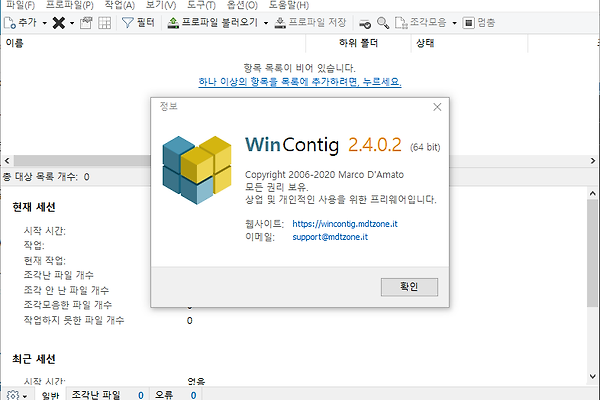Click the 조각모음한 파일 개수 label
Image resolution: width=600 pixels, height=400 pixels.
[68, 305]
